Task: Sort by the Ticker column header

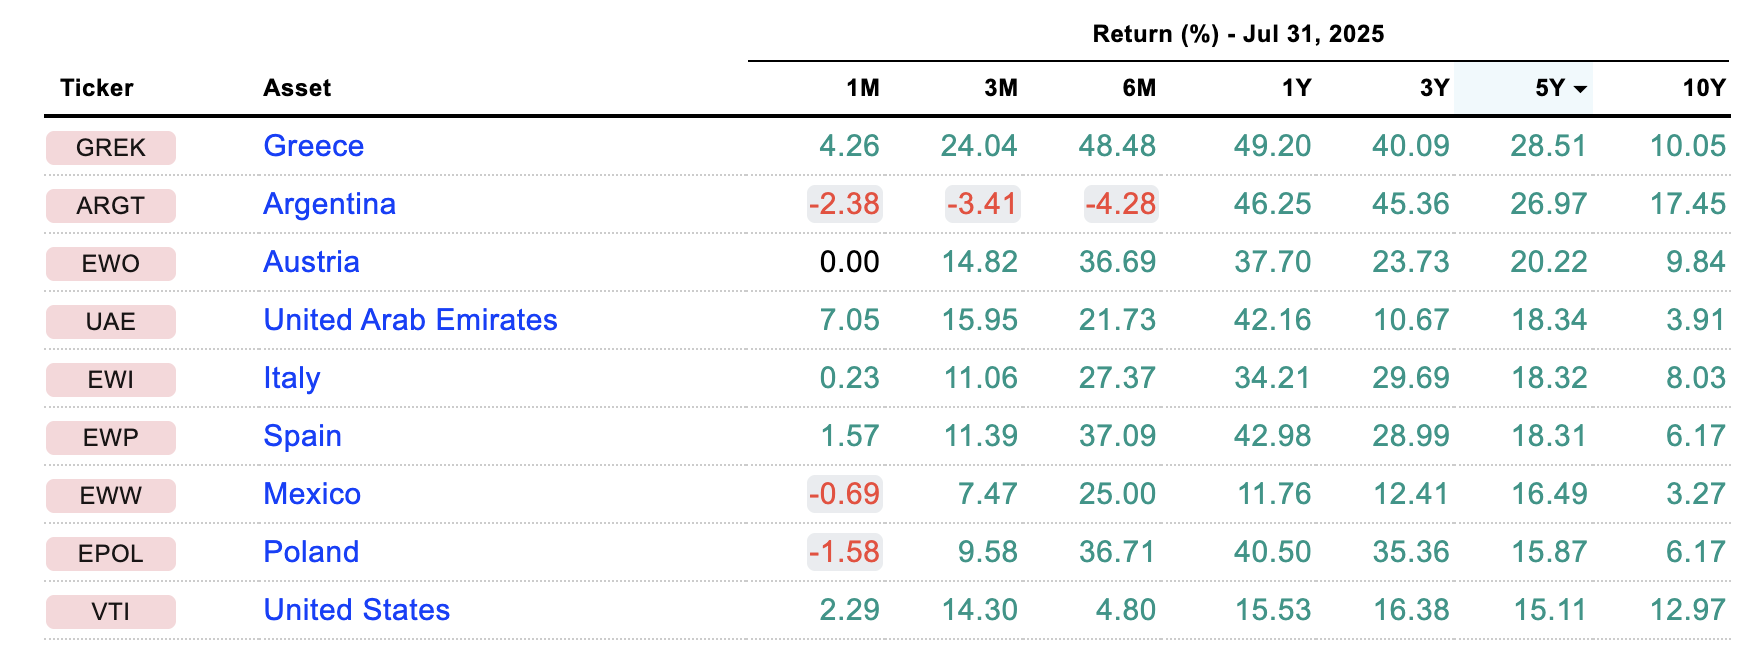Action: pos(96,88)
